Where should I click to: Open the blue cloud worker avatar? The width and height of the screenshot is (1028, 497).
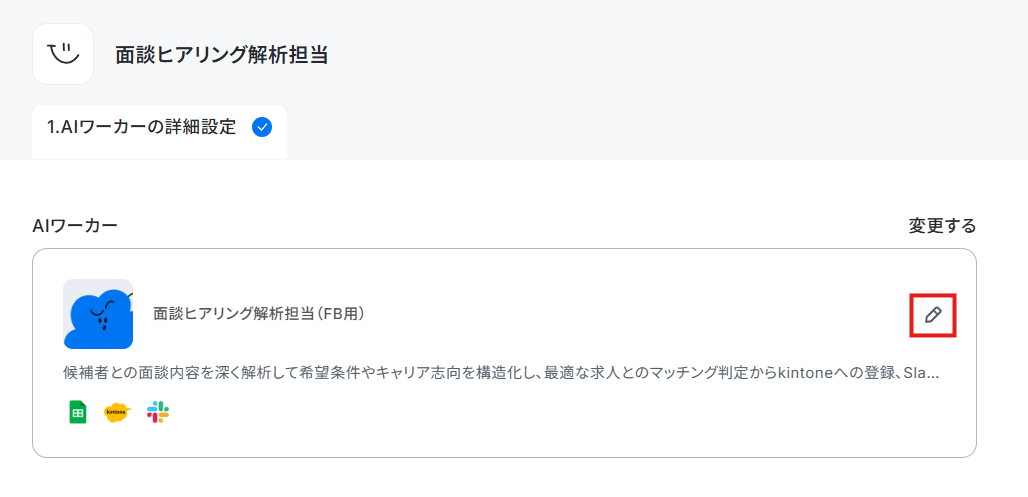[x=98, y=314]
